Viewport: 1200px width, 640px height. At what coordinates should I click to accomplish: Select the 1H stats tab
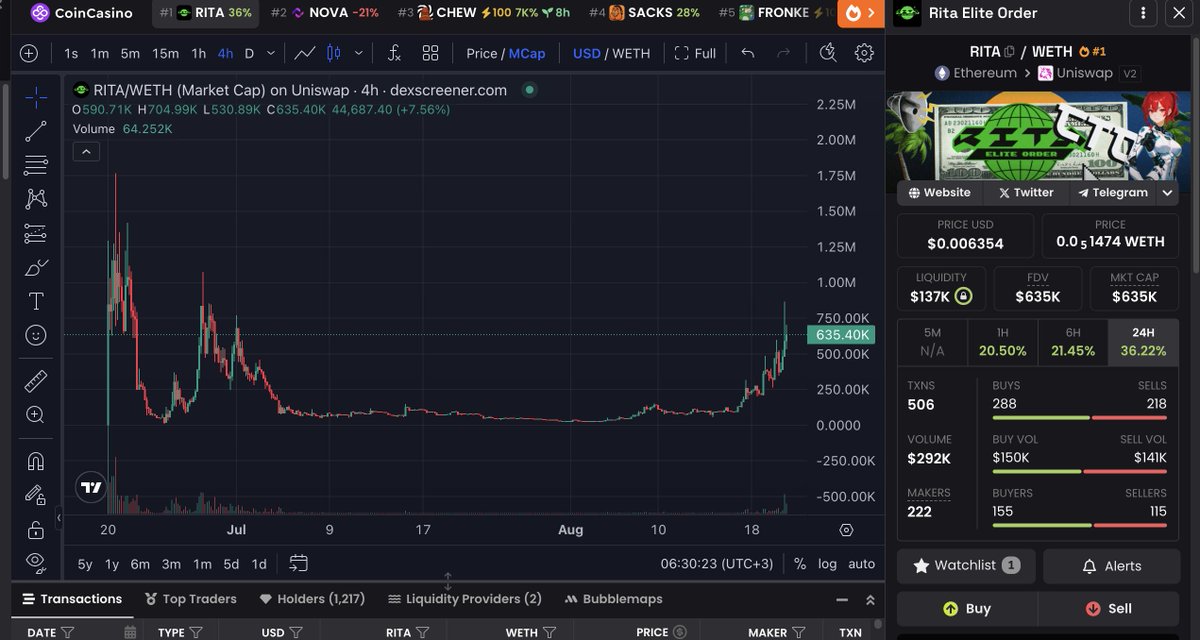(x=1003, y=342)
